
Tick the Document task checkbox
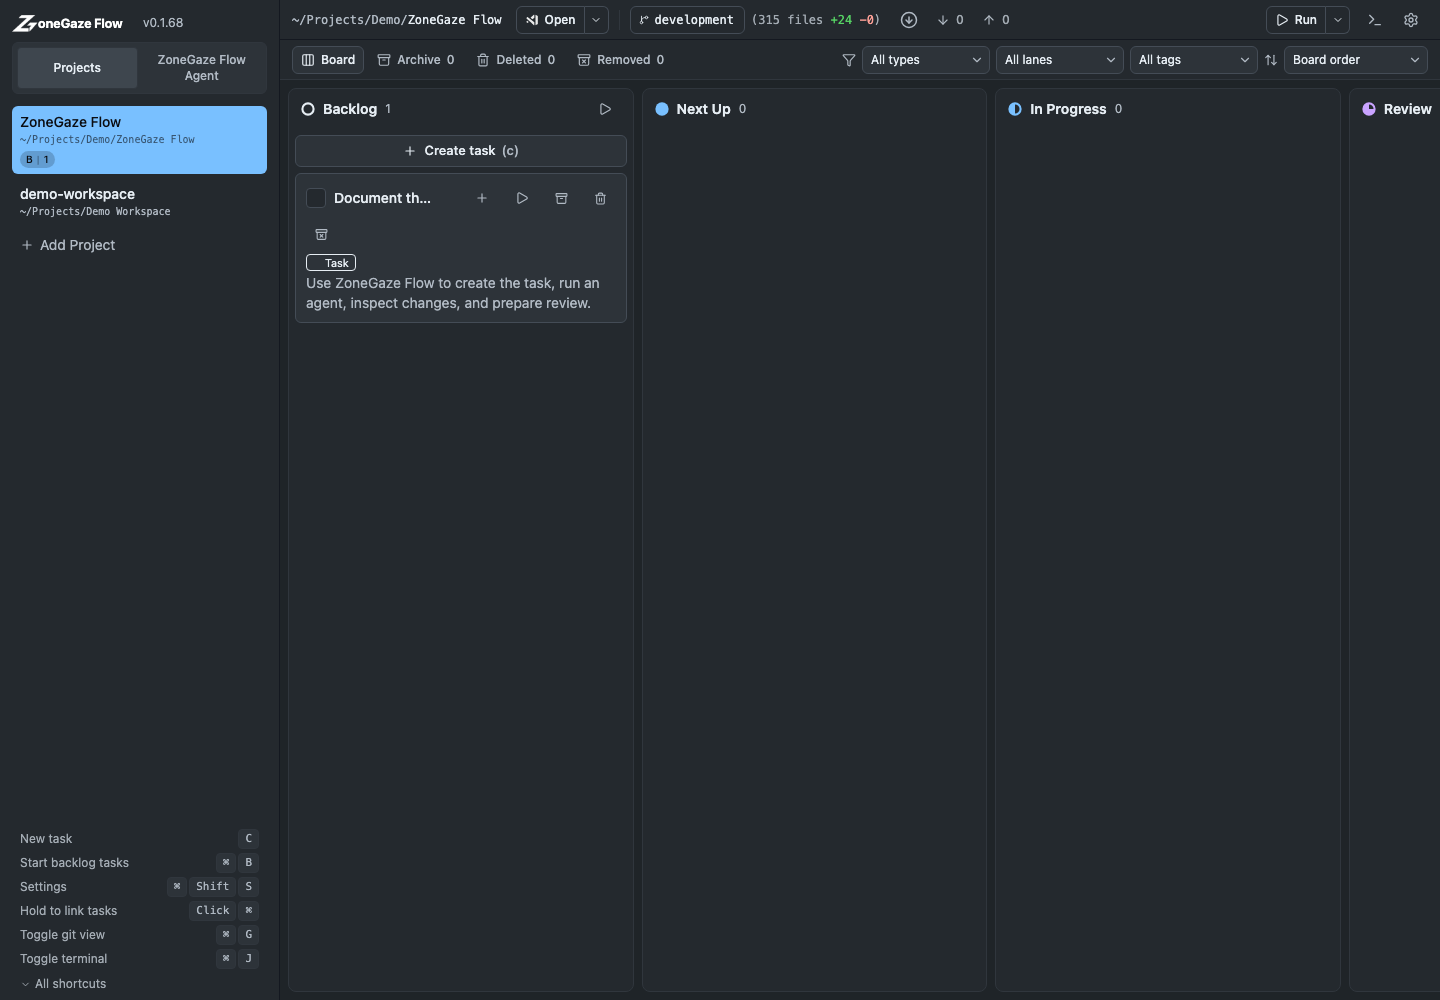click(x=316, y=198)
